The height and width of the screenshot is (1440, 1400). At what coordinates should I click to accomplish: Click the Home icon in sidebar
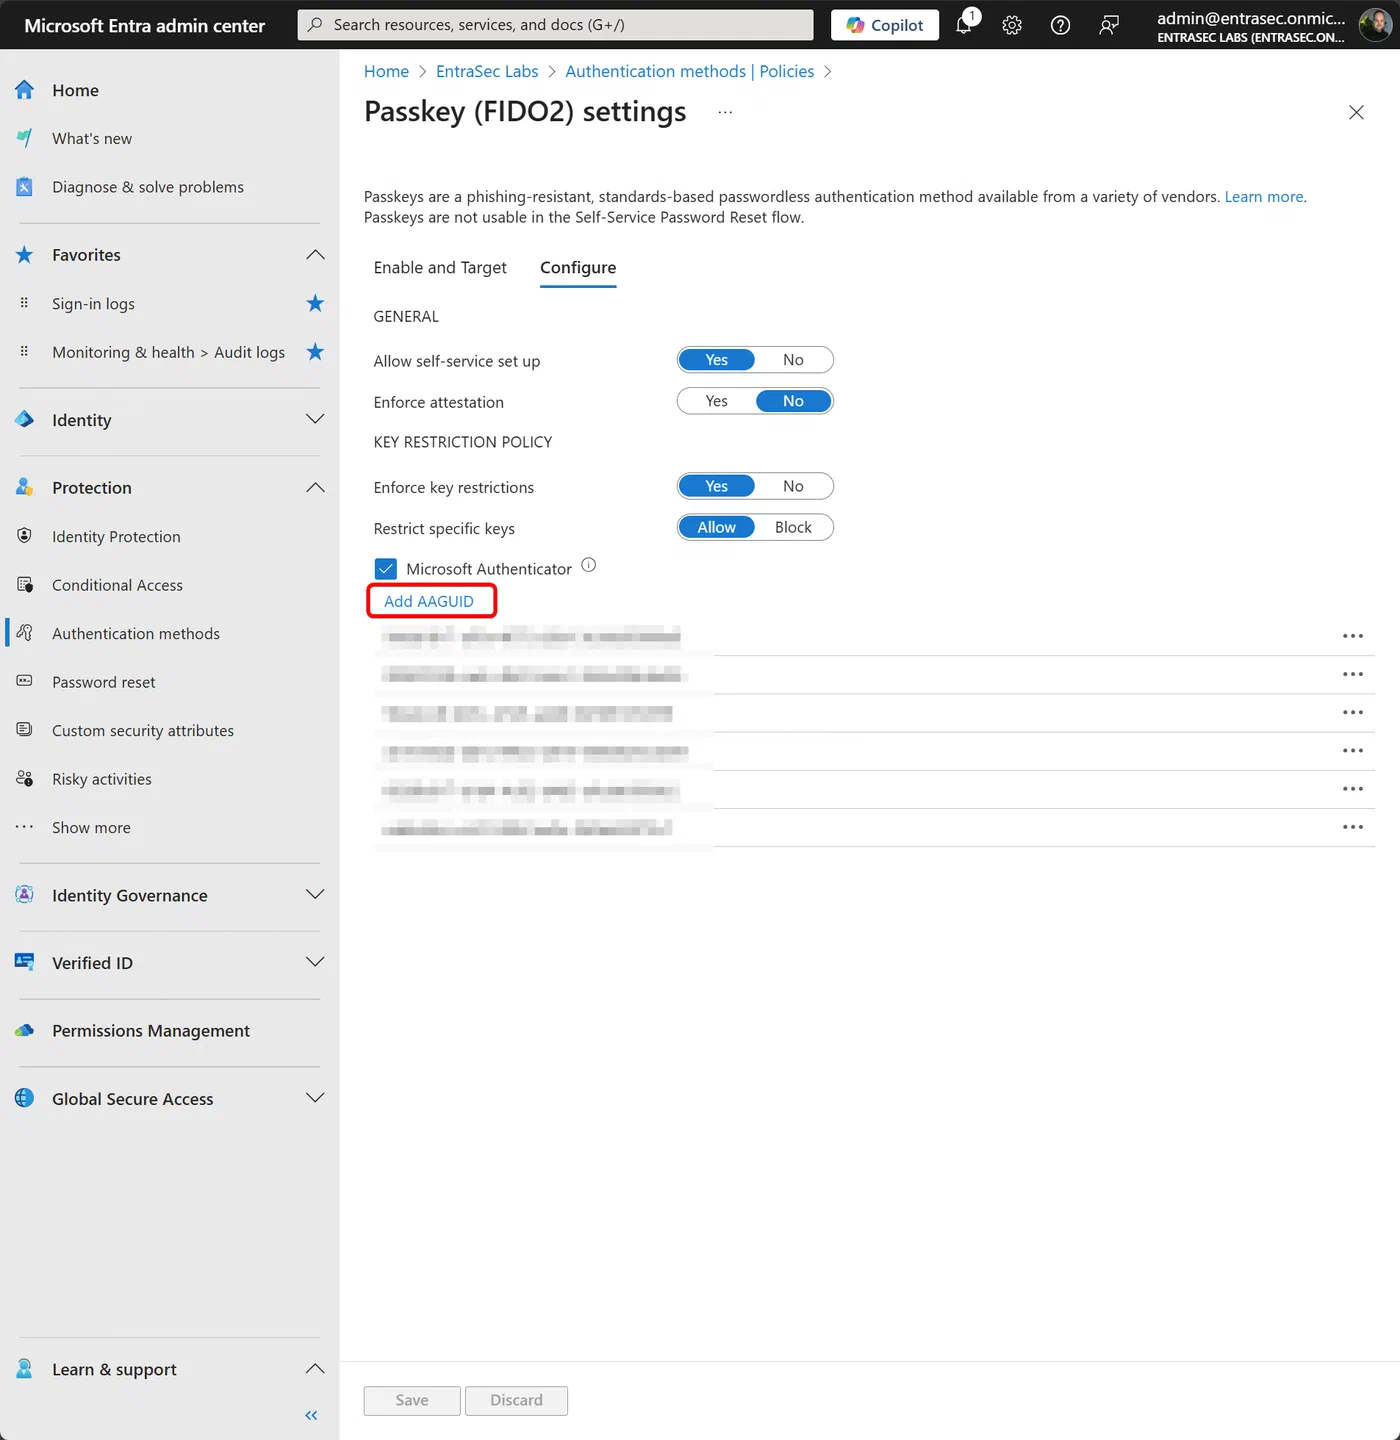(x=25, y=90)
